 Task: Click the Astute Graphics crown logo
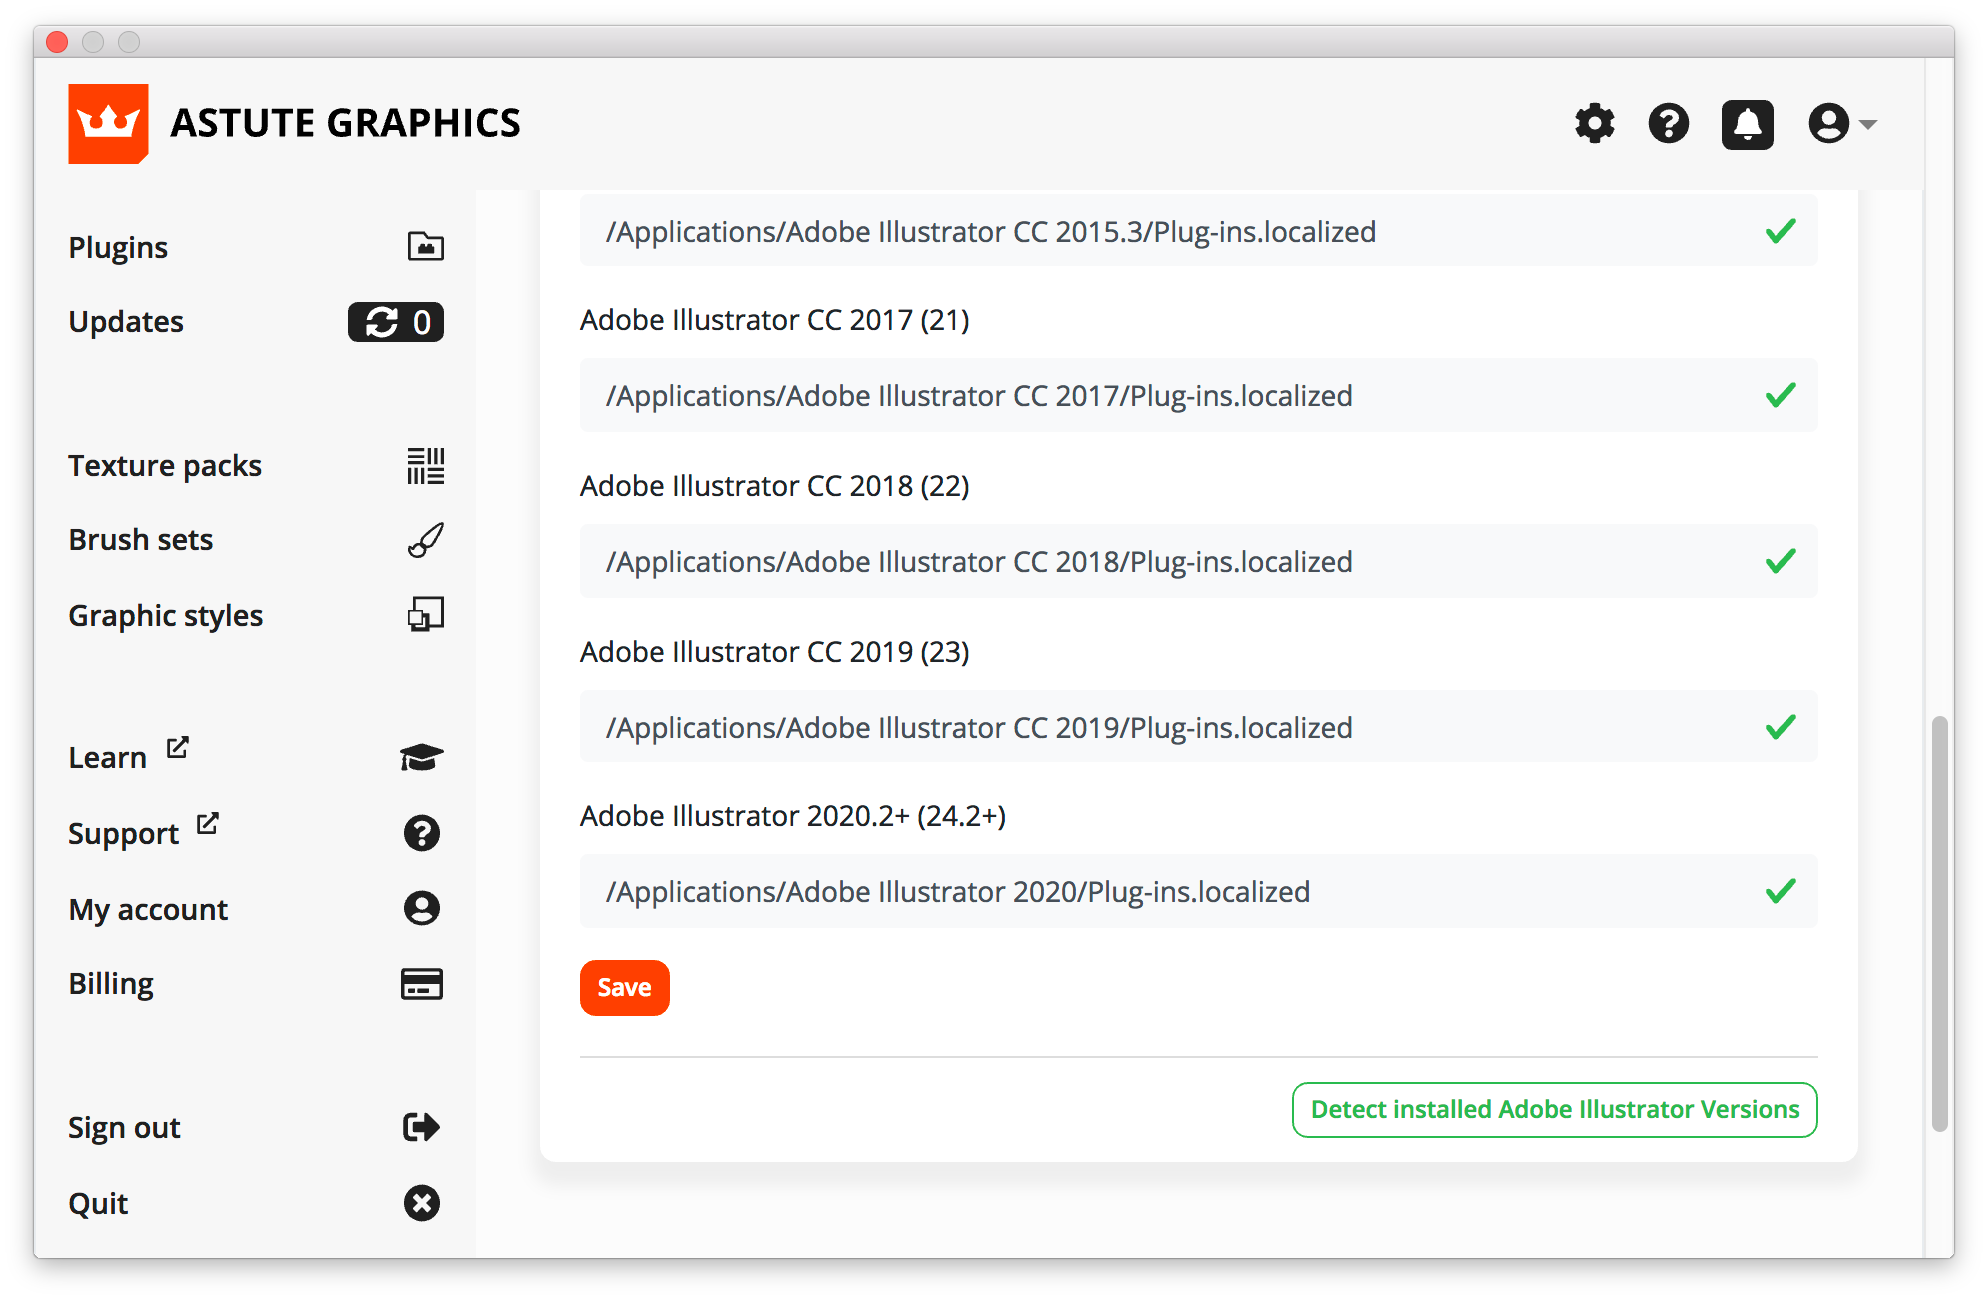tap(108, 123)
